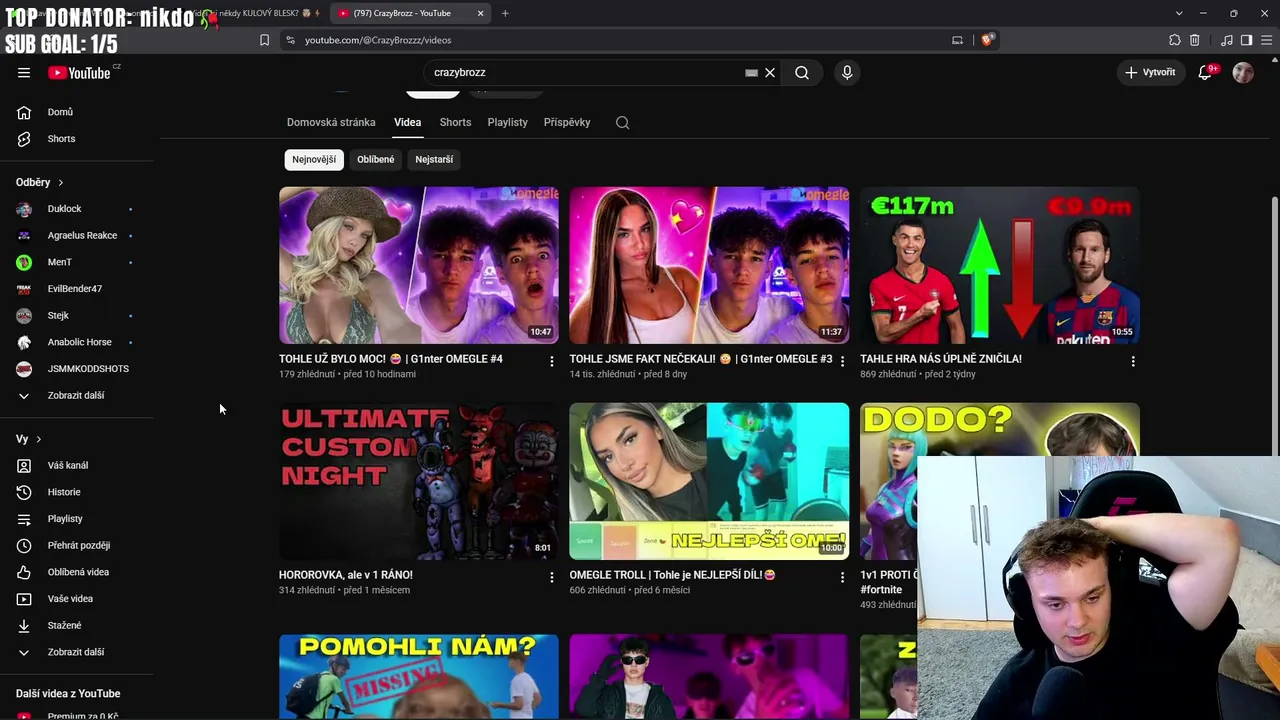
Task: Sort videos by Oblíbené
Action: pyautogui.click(x=376, y=160)
